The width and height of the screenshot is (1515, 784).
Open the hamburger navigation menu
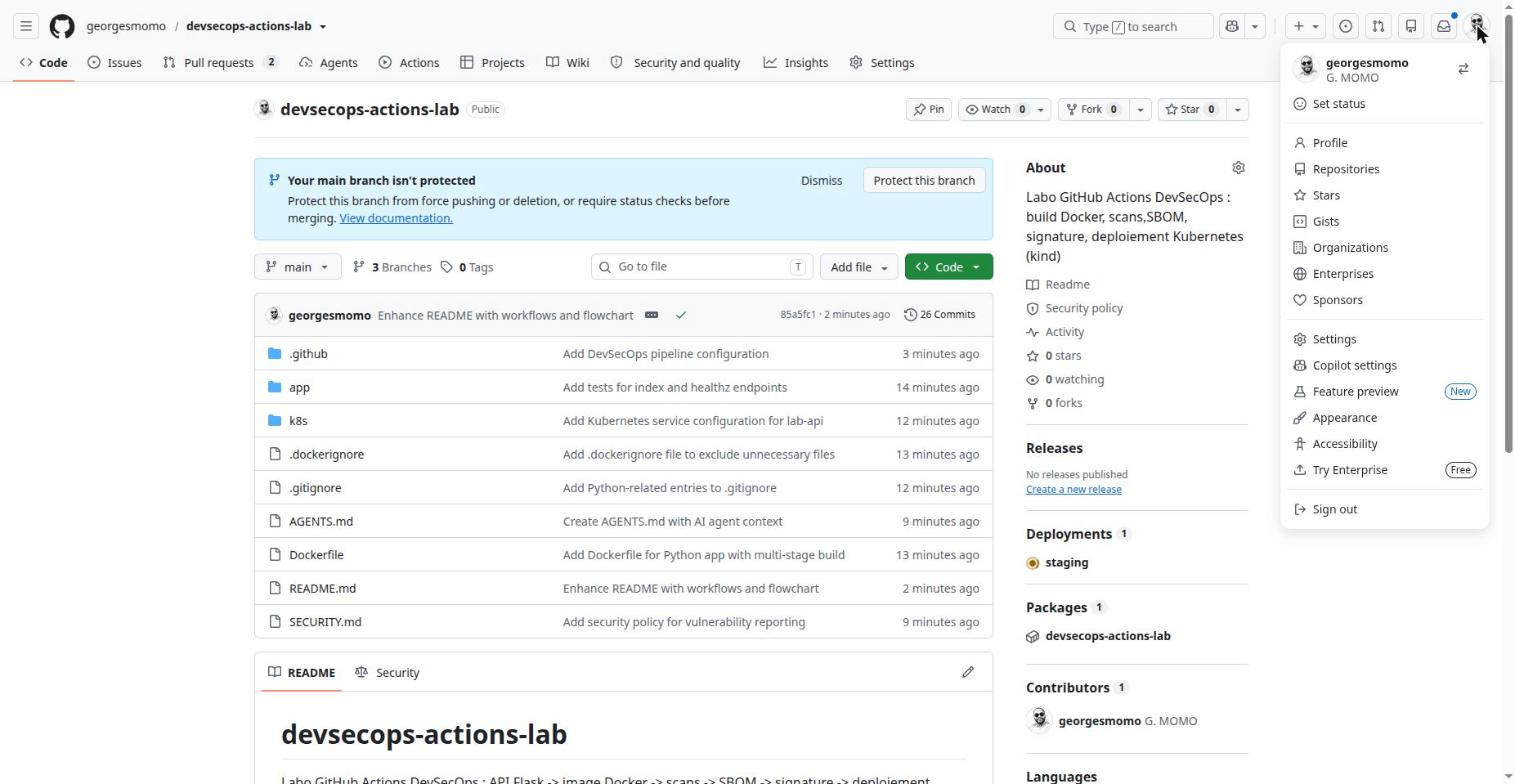click(27, 26)
